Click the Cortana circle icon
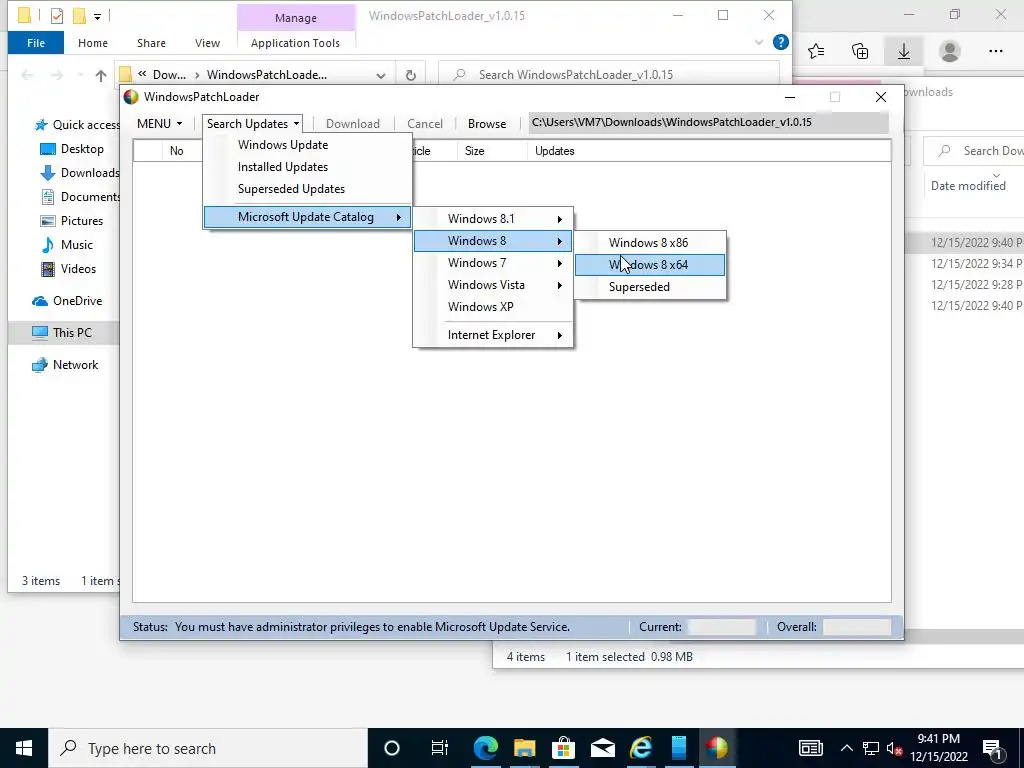1024x768 pixels. click(392, 748)
